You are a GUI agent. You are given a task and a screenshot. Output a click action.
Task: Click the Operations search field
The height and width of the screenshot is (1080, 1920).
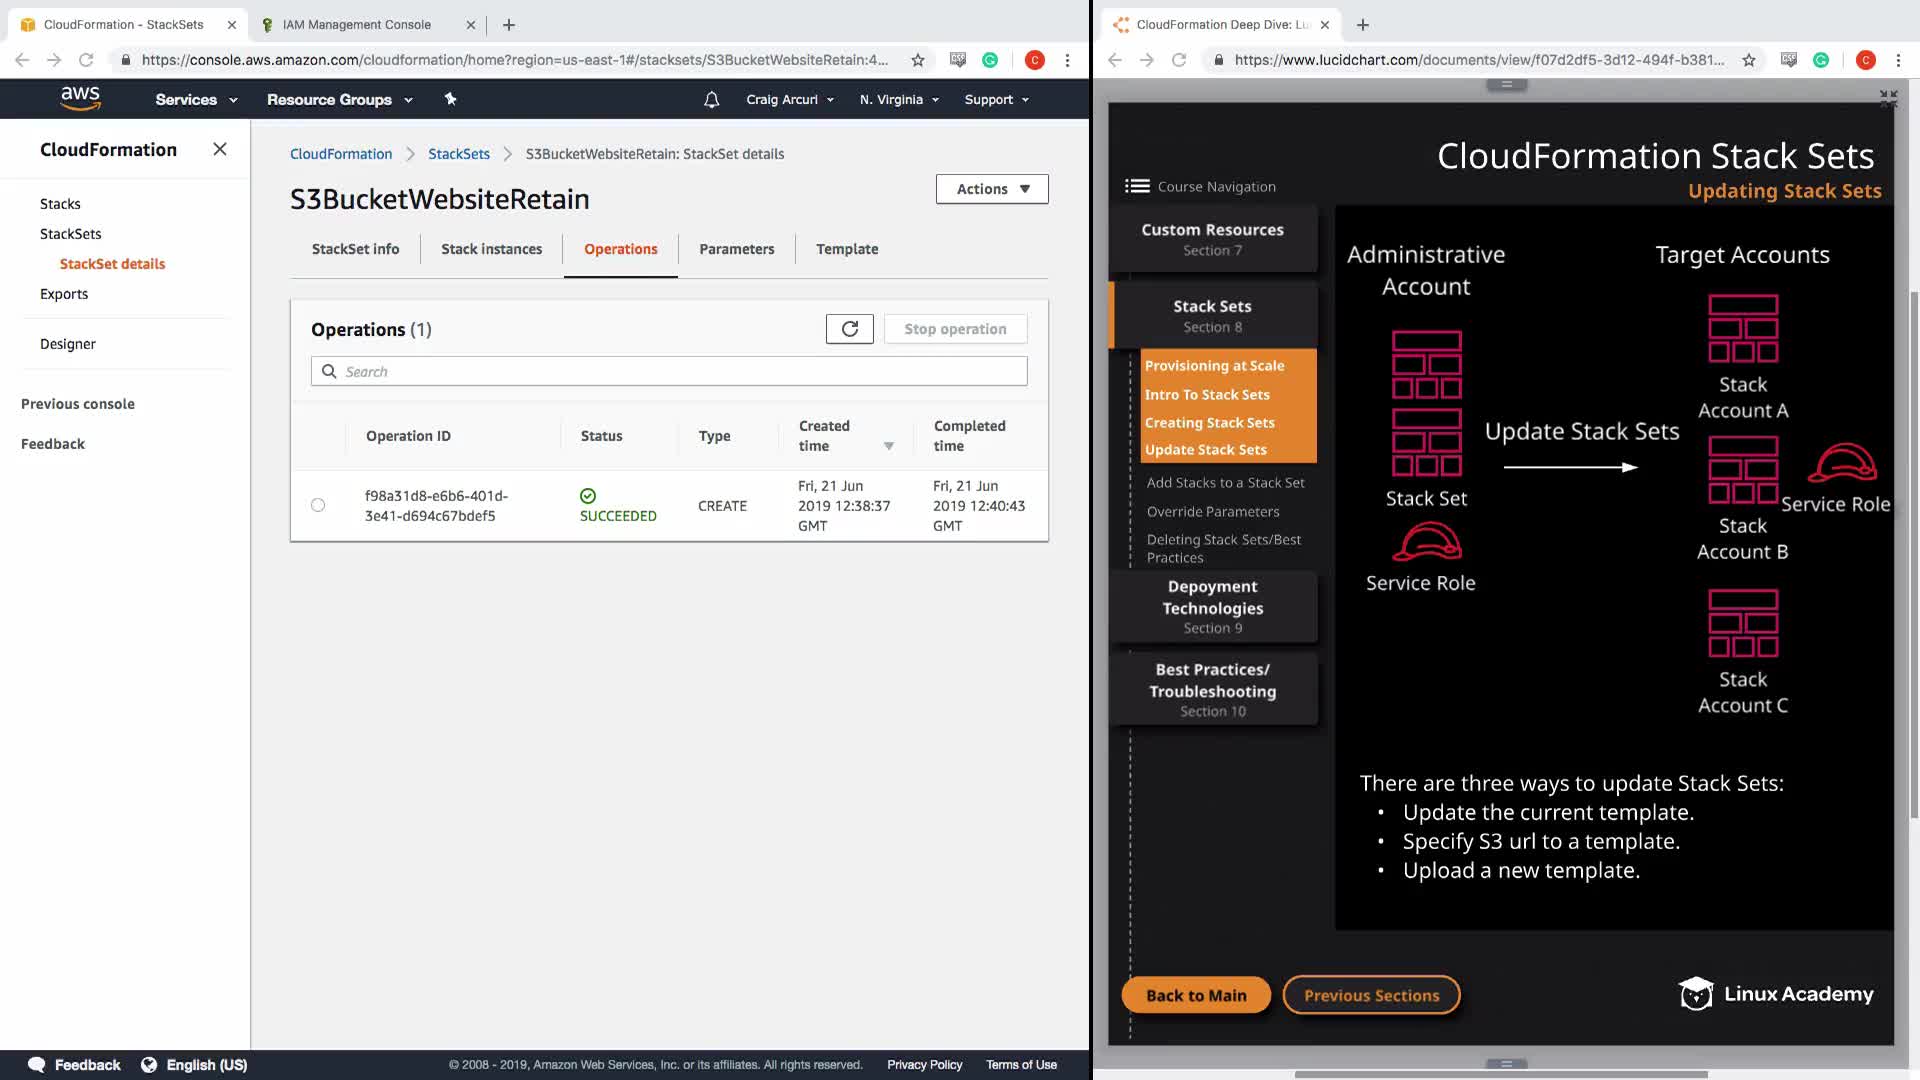click(x=668, y=371)
